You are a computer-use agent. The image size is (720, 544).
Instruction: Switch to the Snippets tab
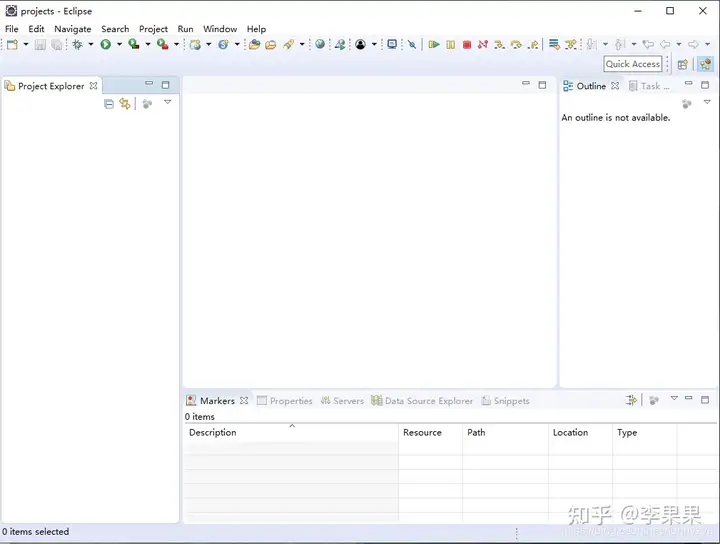[506, 401]
